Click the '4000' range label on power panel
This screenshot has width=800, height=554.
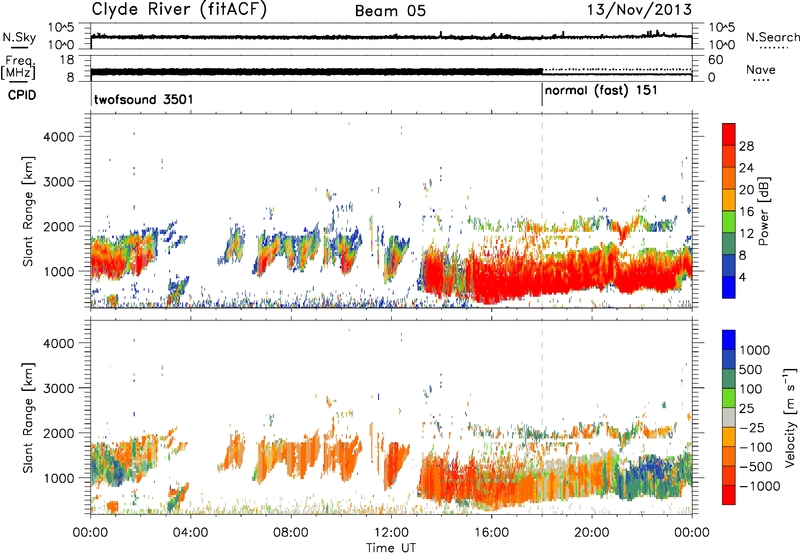pos(58,137)
